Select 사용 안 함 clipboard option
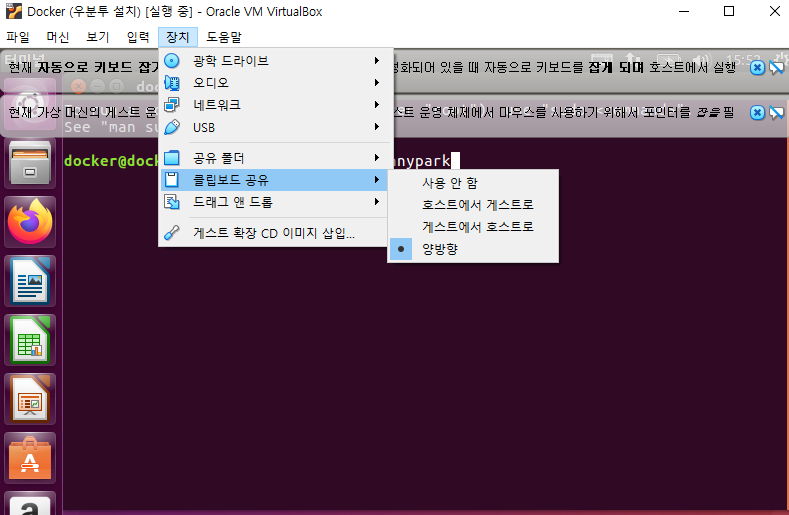 point(474,183)
